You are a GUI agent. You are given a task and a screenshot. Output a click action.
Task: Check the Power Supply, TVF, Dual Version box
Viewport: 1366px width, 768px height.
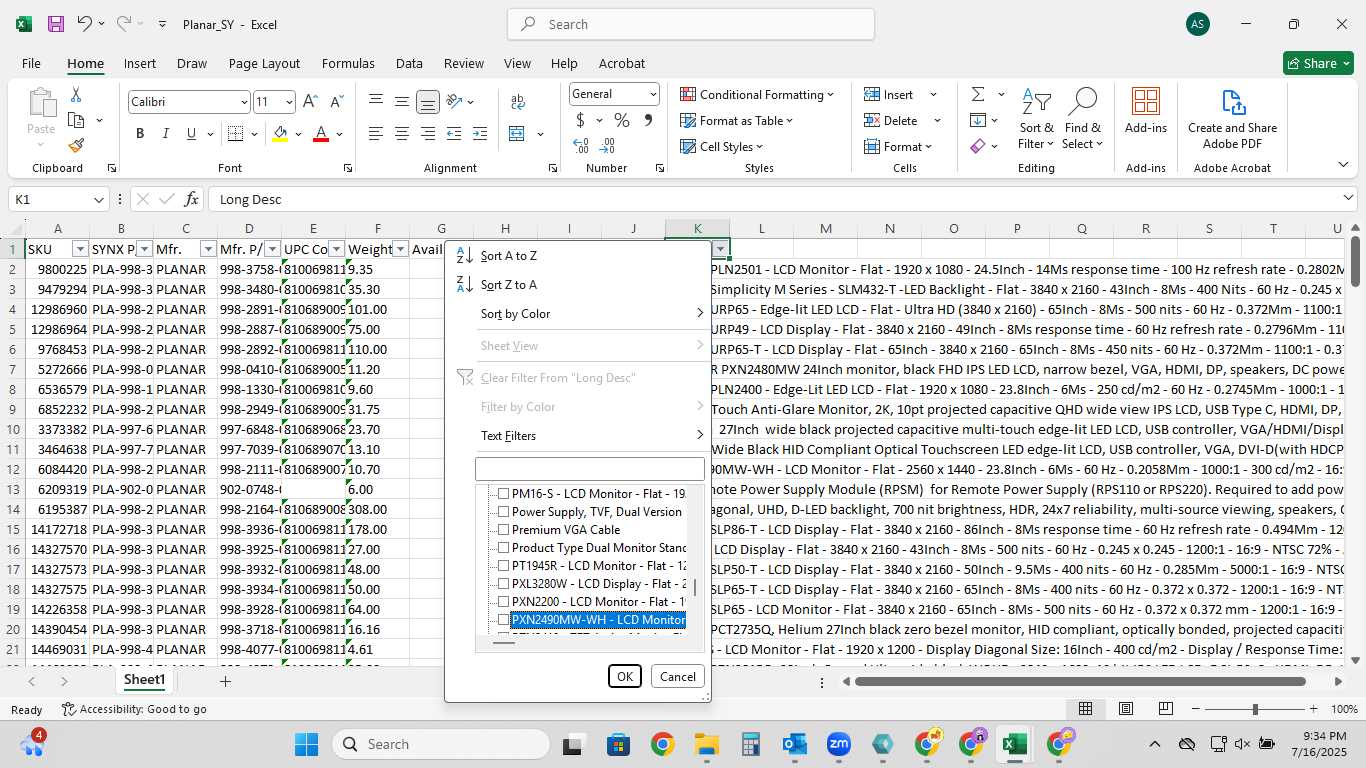[x=504, y=512]
